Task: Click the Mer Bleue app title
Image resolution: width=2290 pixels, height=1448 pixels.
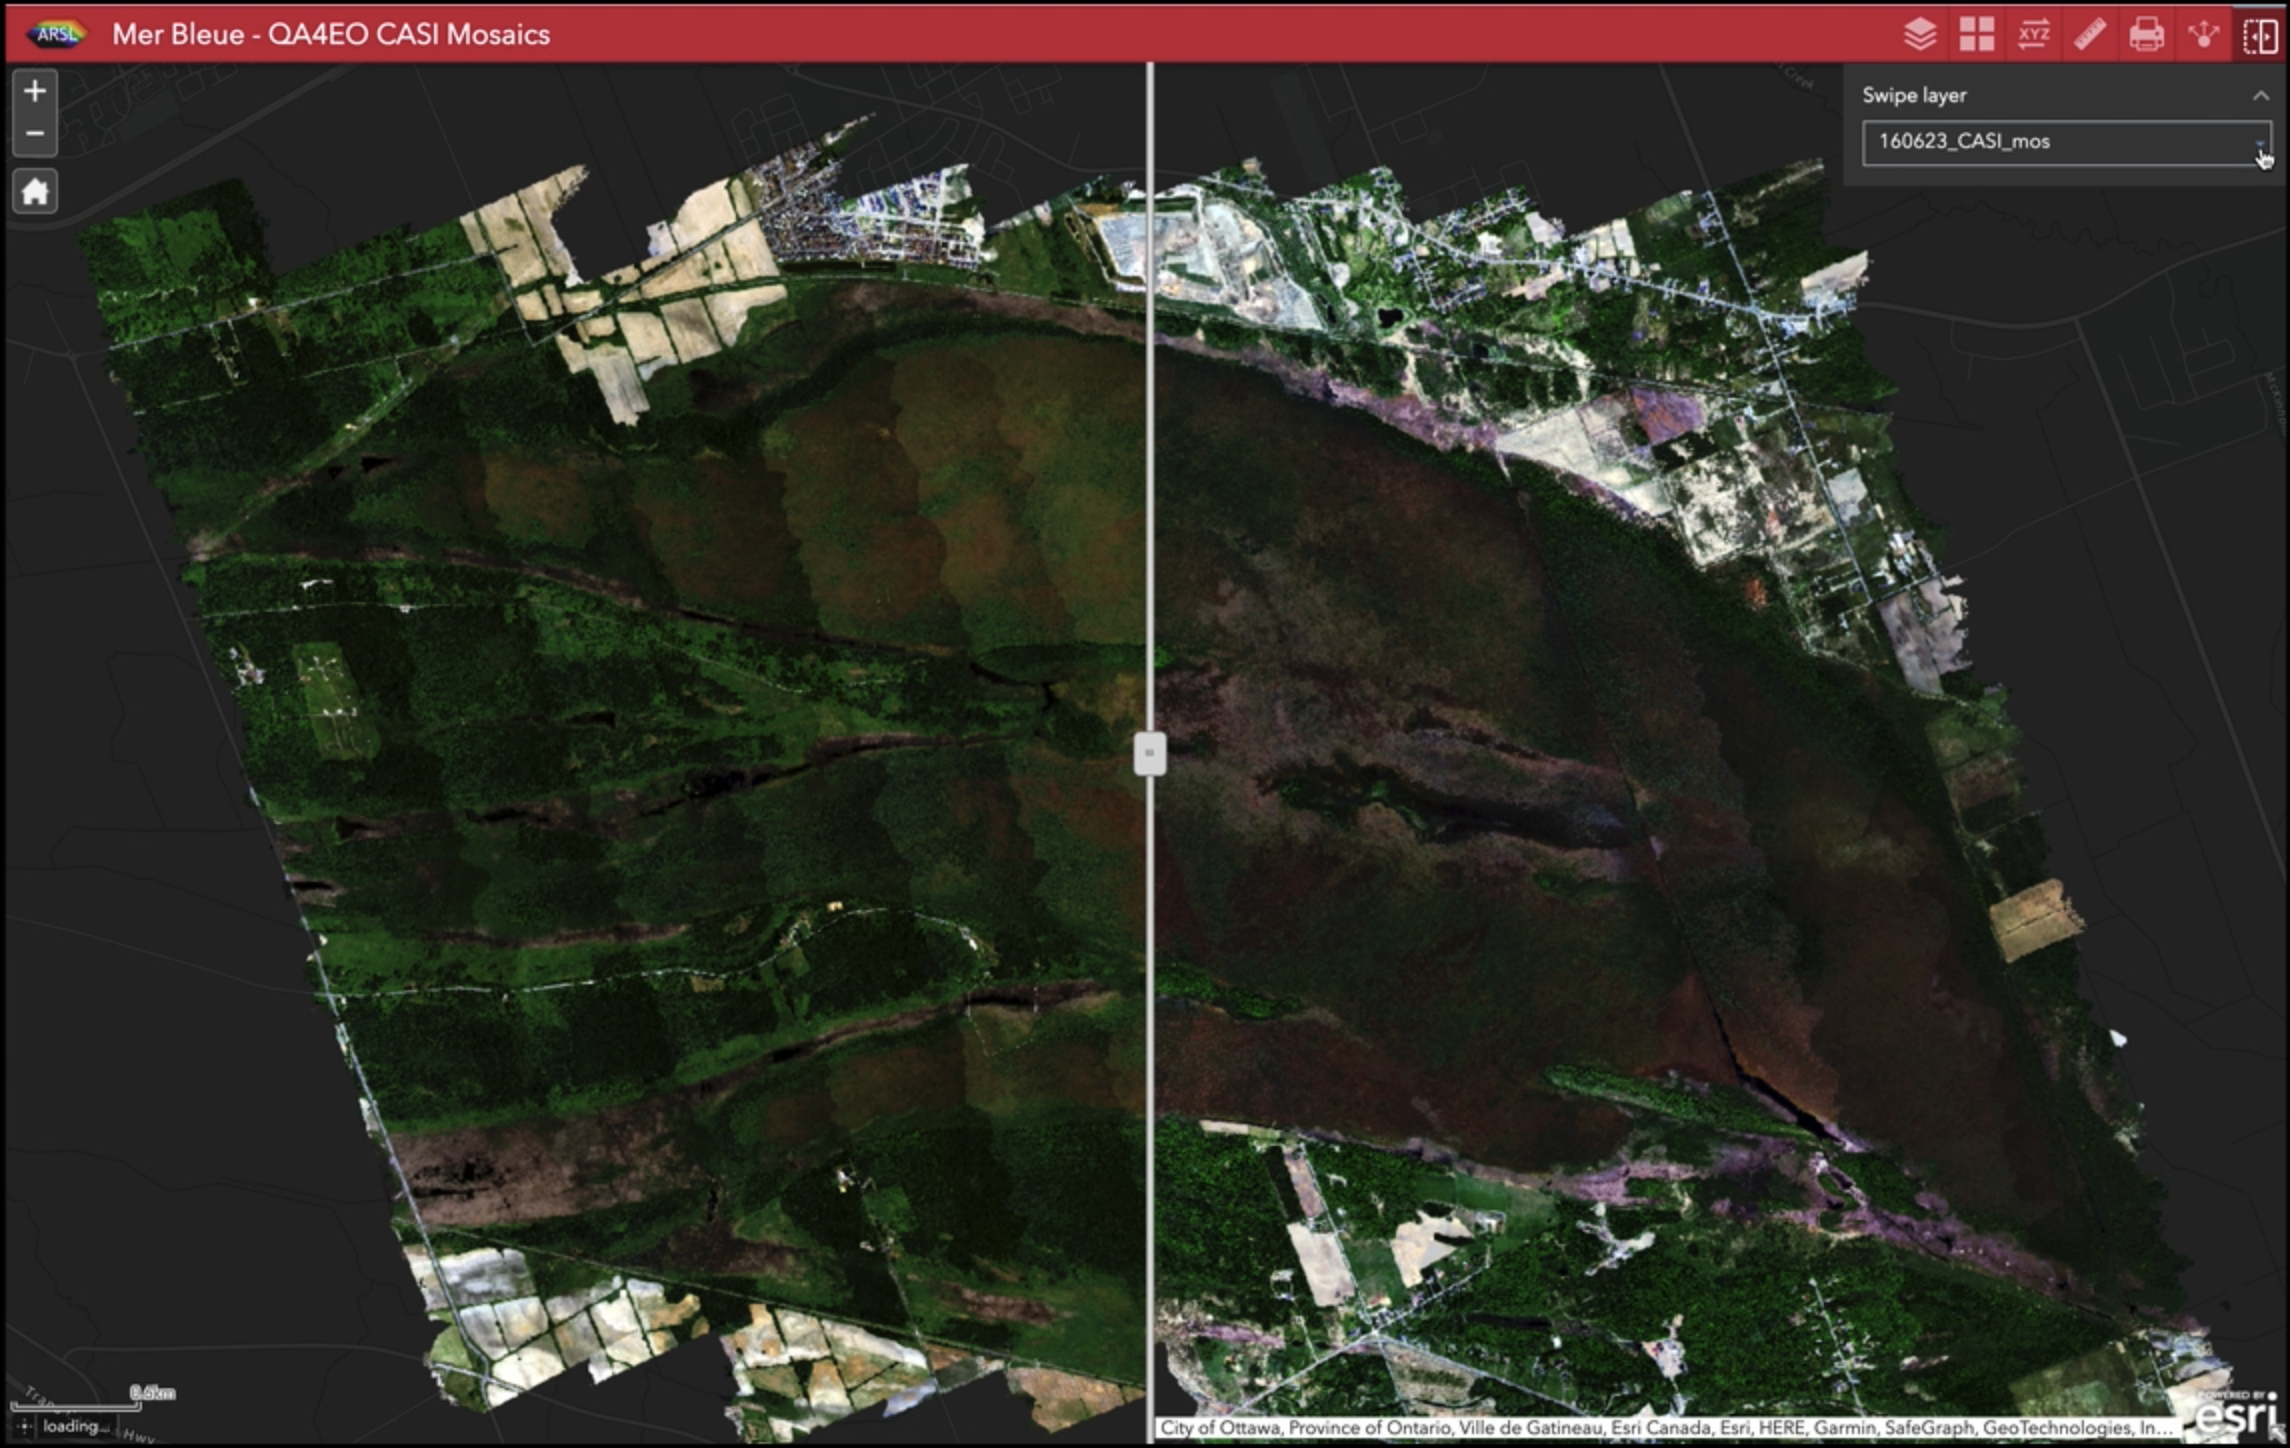Action: pyautogui.click(x=331, y=34)
